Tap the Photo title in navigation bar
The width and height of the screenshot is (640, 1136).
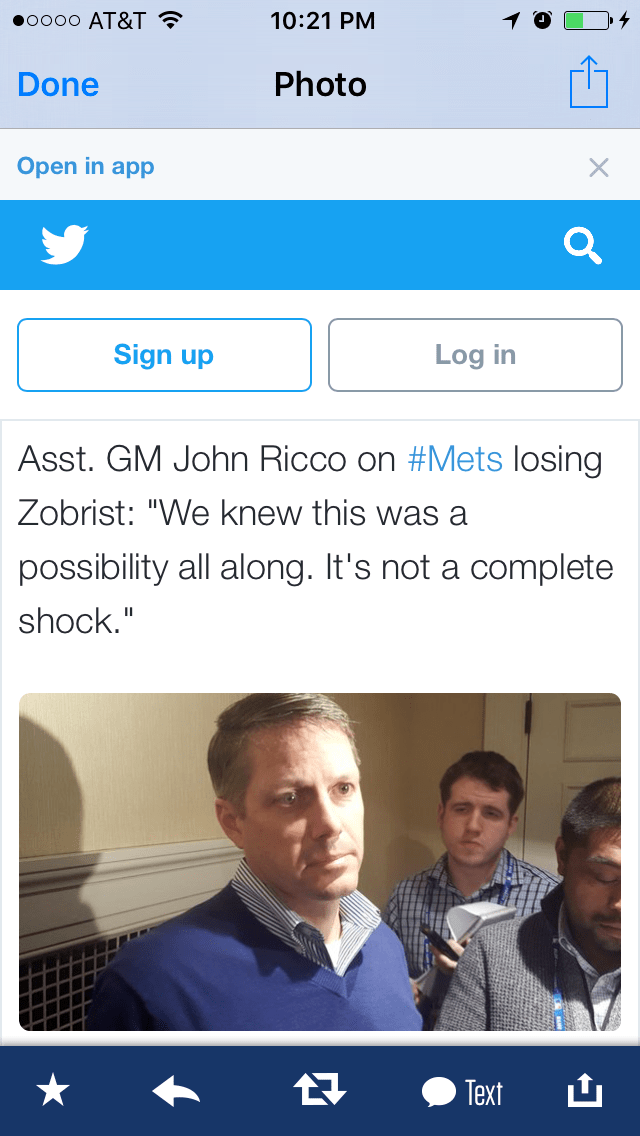tap(320, 85)
